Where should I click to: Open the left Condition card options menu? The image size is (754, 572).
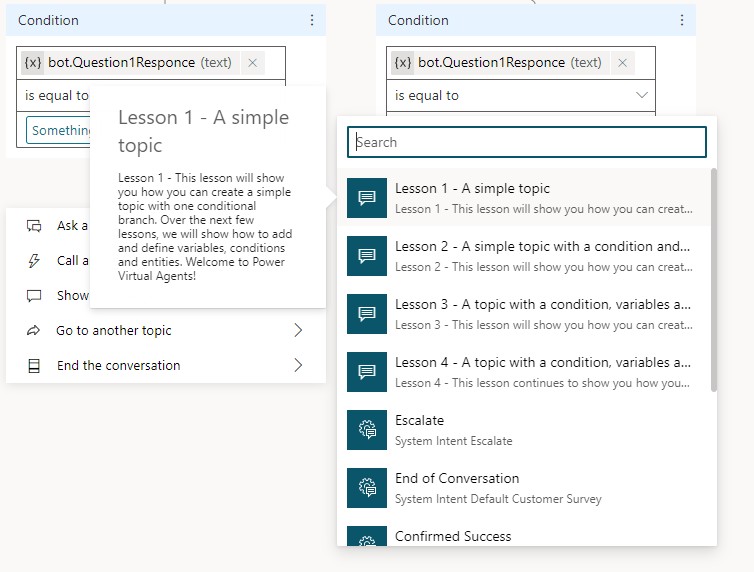pos(312,20)
